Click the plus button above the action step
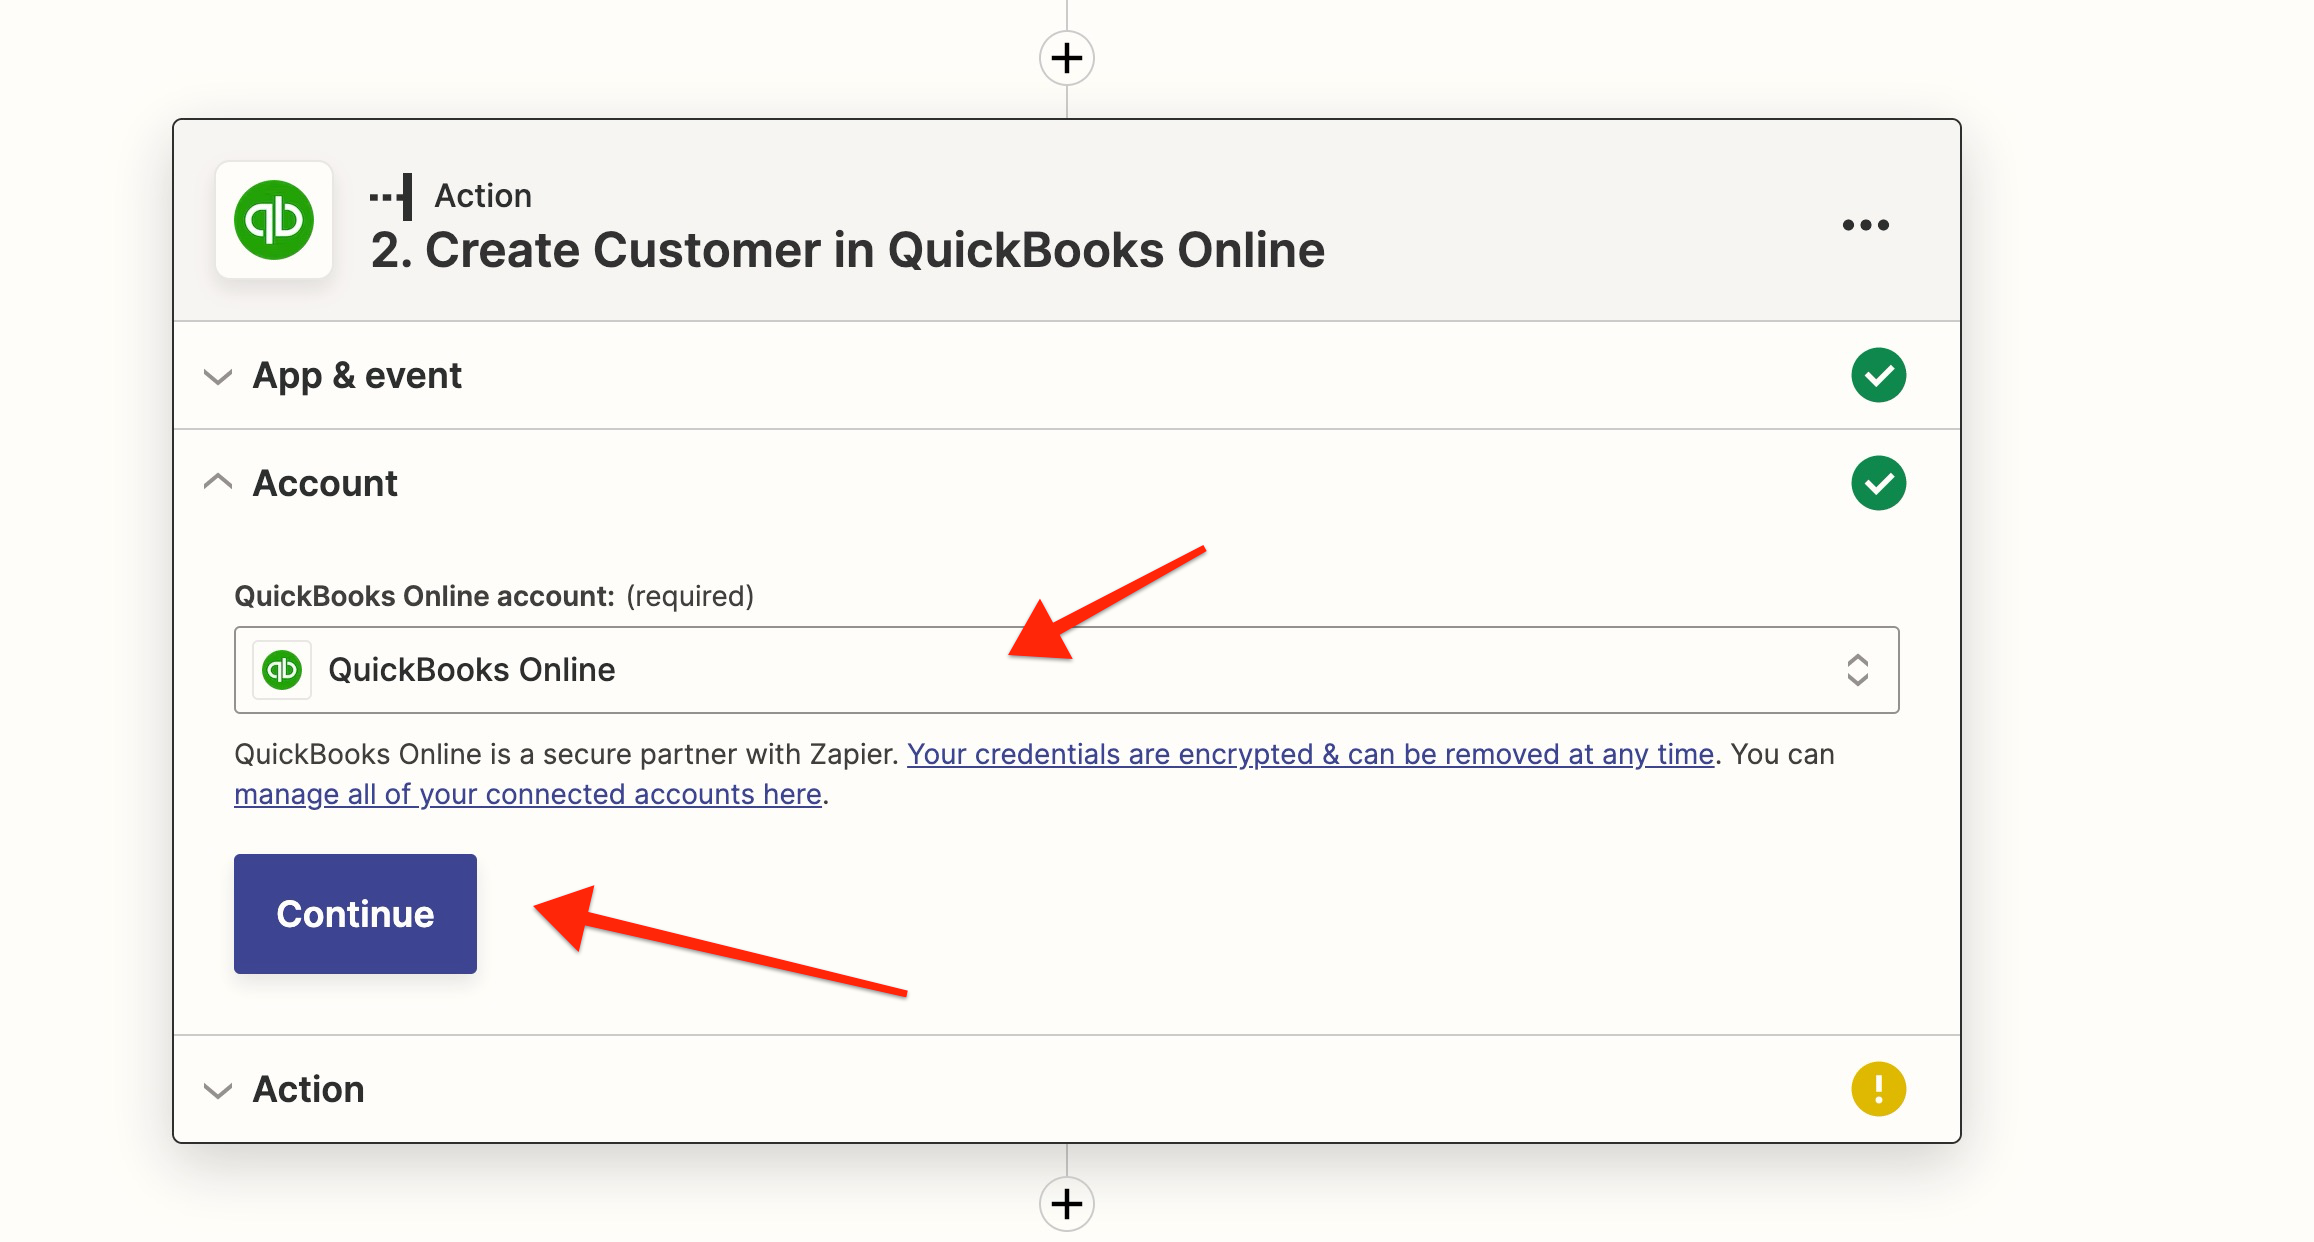Viewport: 2314px width, 1242px height. 1067,58
